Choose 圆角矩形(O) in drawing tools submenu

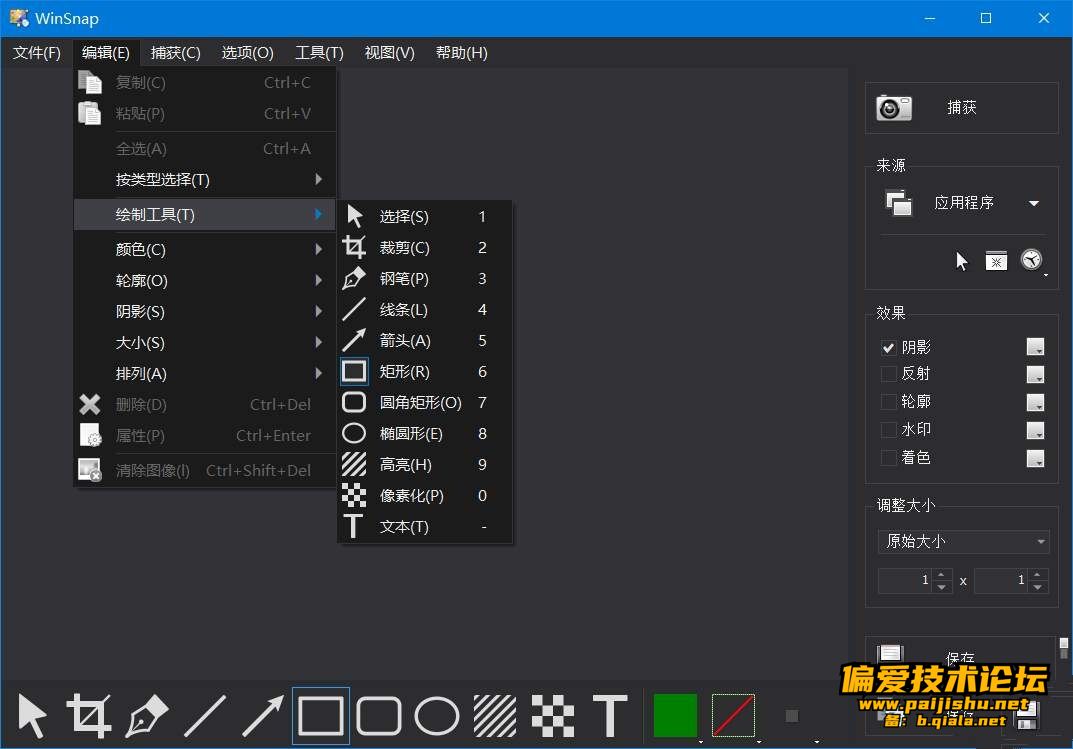(x=424, y=402)
